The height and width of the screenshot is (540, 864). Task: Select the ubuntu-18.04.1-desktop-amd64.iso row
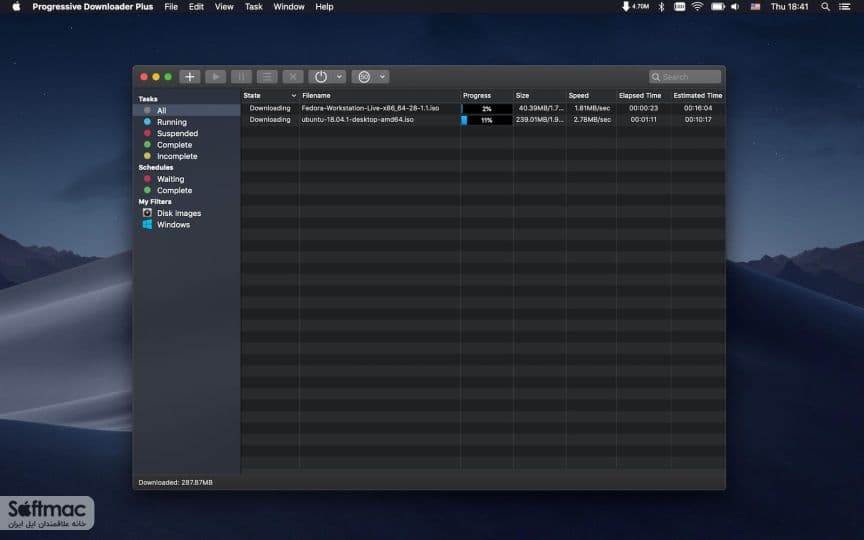483,120
